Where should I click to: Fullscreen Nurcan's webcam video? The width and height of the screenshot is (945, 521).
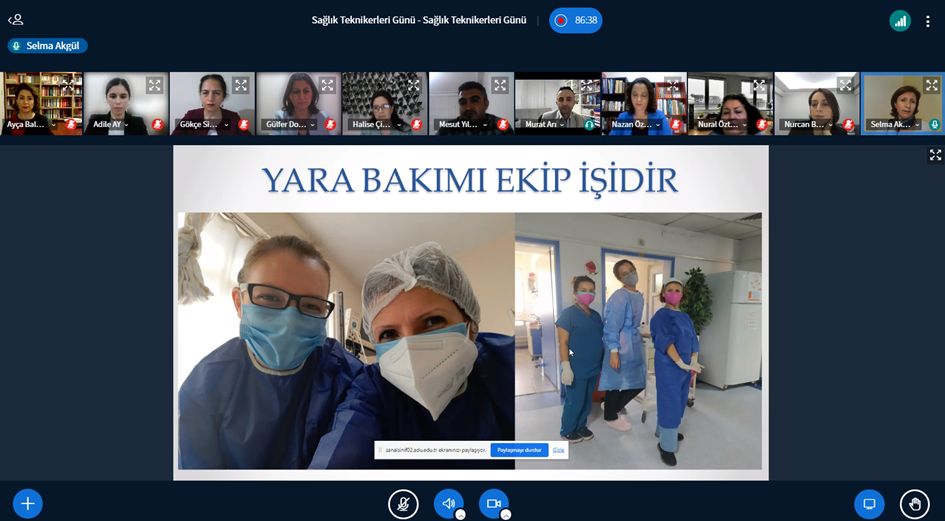point(845,85)
